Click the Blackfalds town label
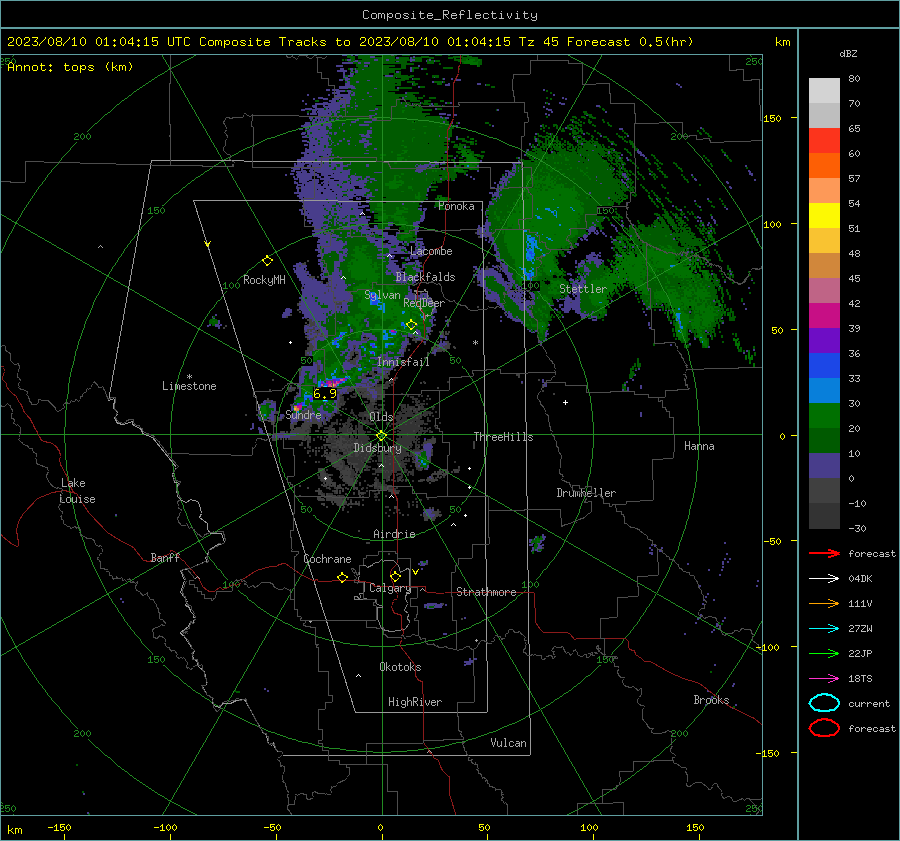 click(x=425, y=277)
